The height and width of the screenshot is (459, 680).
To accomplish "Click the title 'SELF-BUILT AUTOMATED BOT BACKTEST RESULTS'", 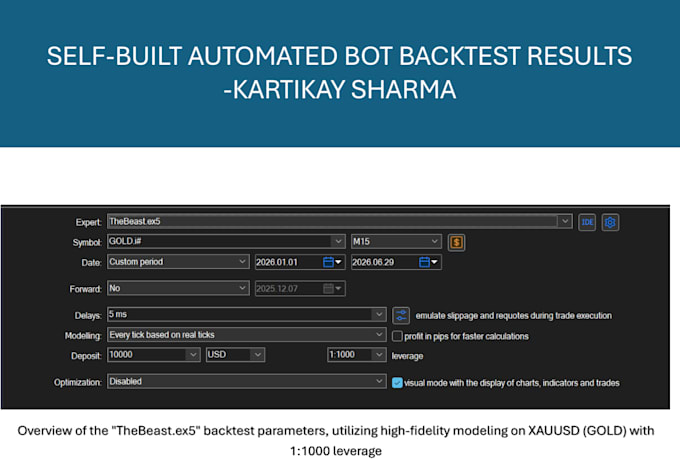I will [340, 56].
